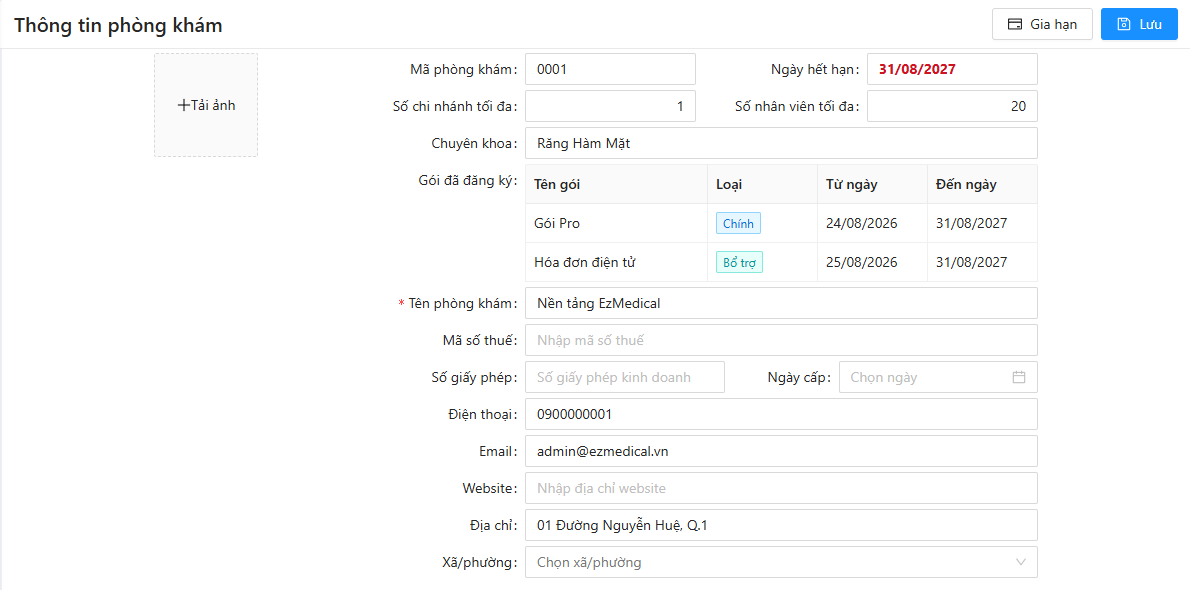Click the start date "24/08/2026"

tap(861, 223)
